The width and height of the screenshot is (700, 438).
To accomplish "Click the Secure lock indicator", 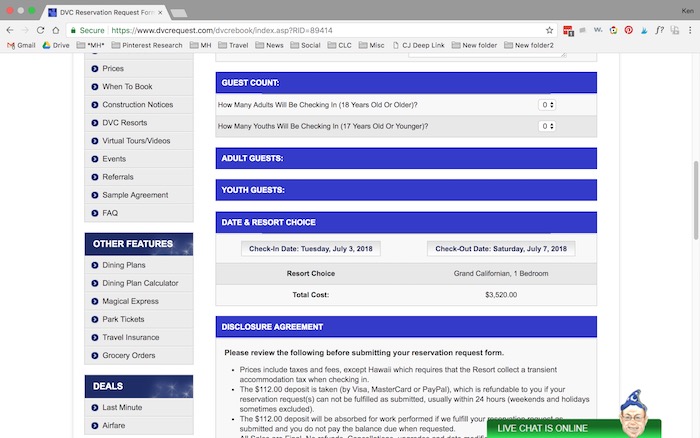I will [88, 30].
